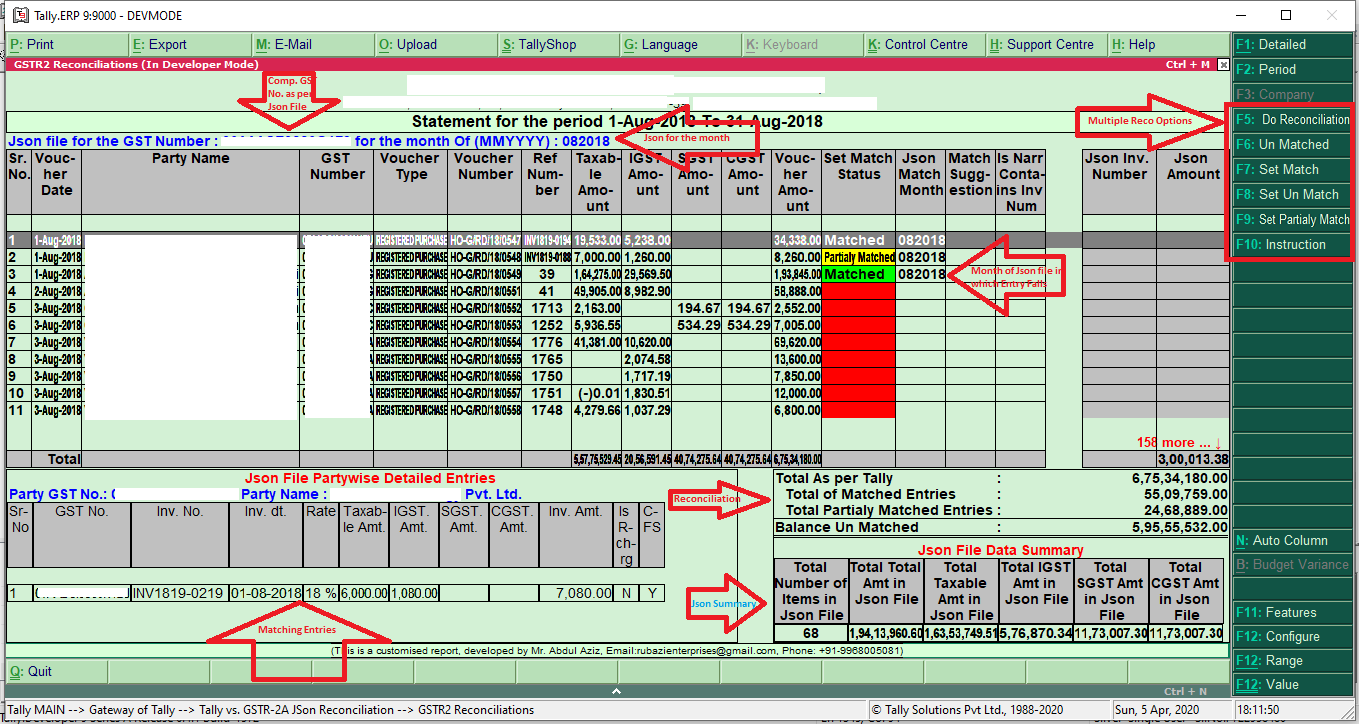Image resolution: width=1359 pixels, height=724 pixels.
Task: Click voucher amount 7,850.00 in row 9
Action: pyautogui.click(x=796, y=376)
